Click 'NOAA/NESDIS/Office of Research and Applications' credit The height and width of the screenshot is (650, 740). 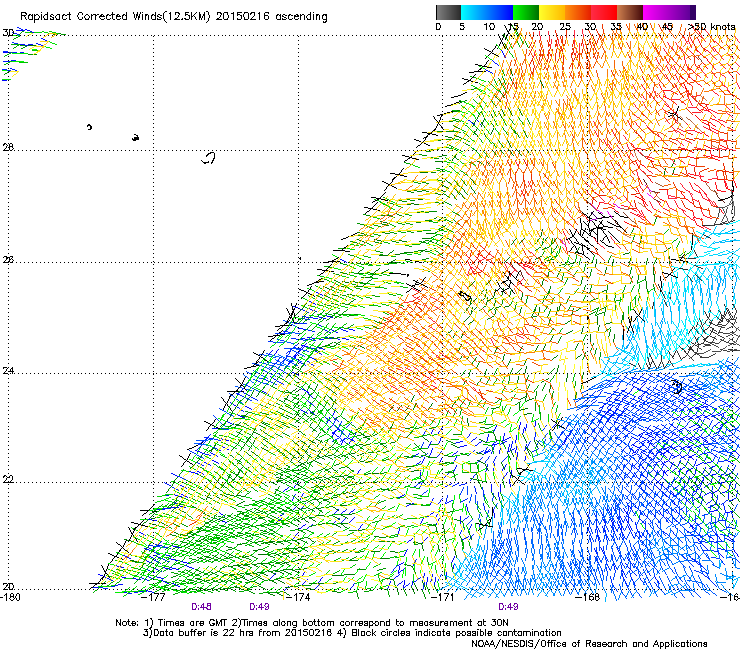[589, 644]
